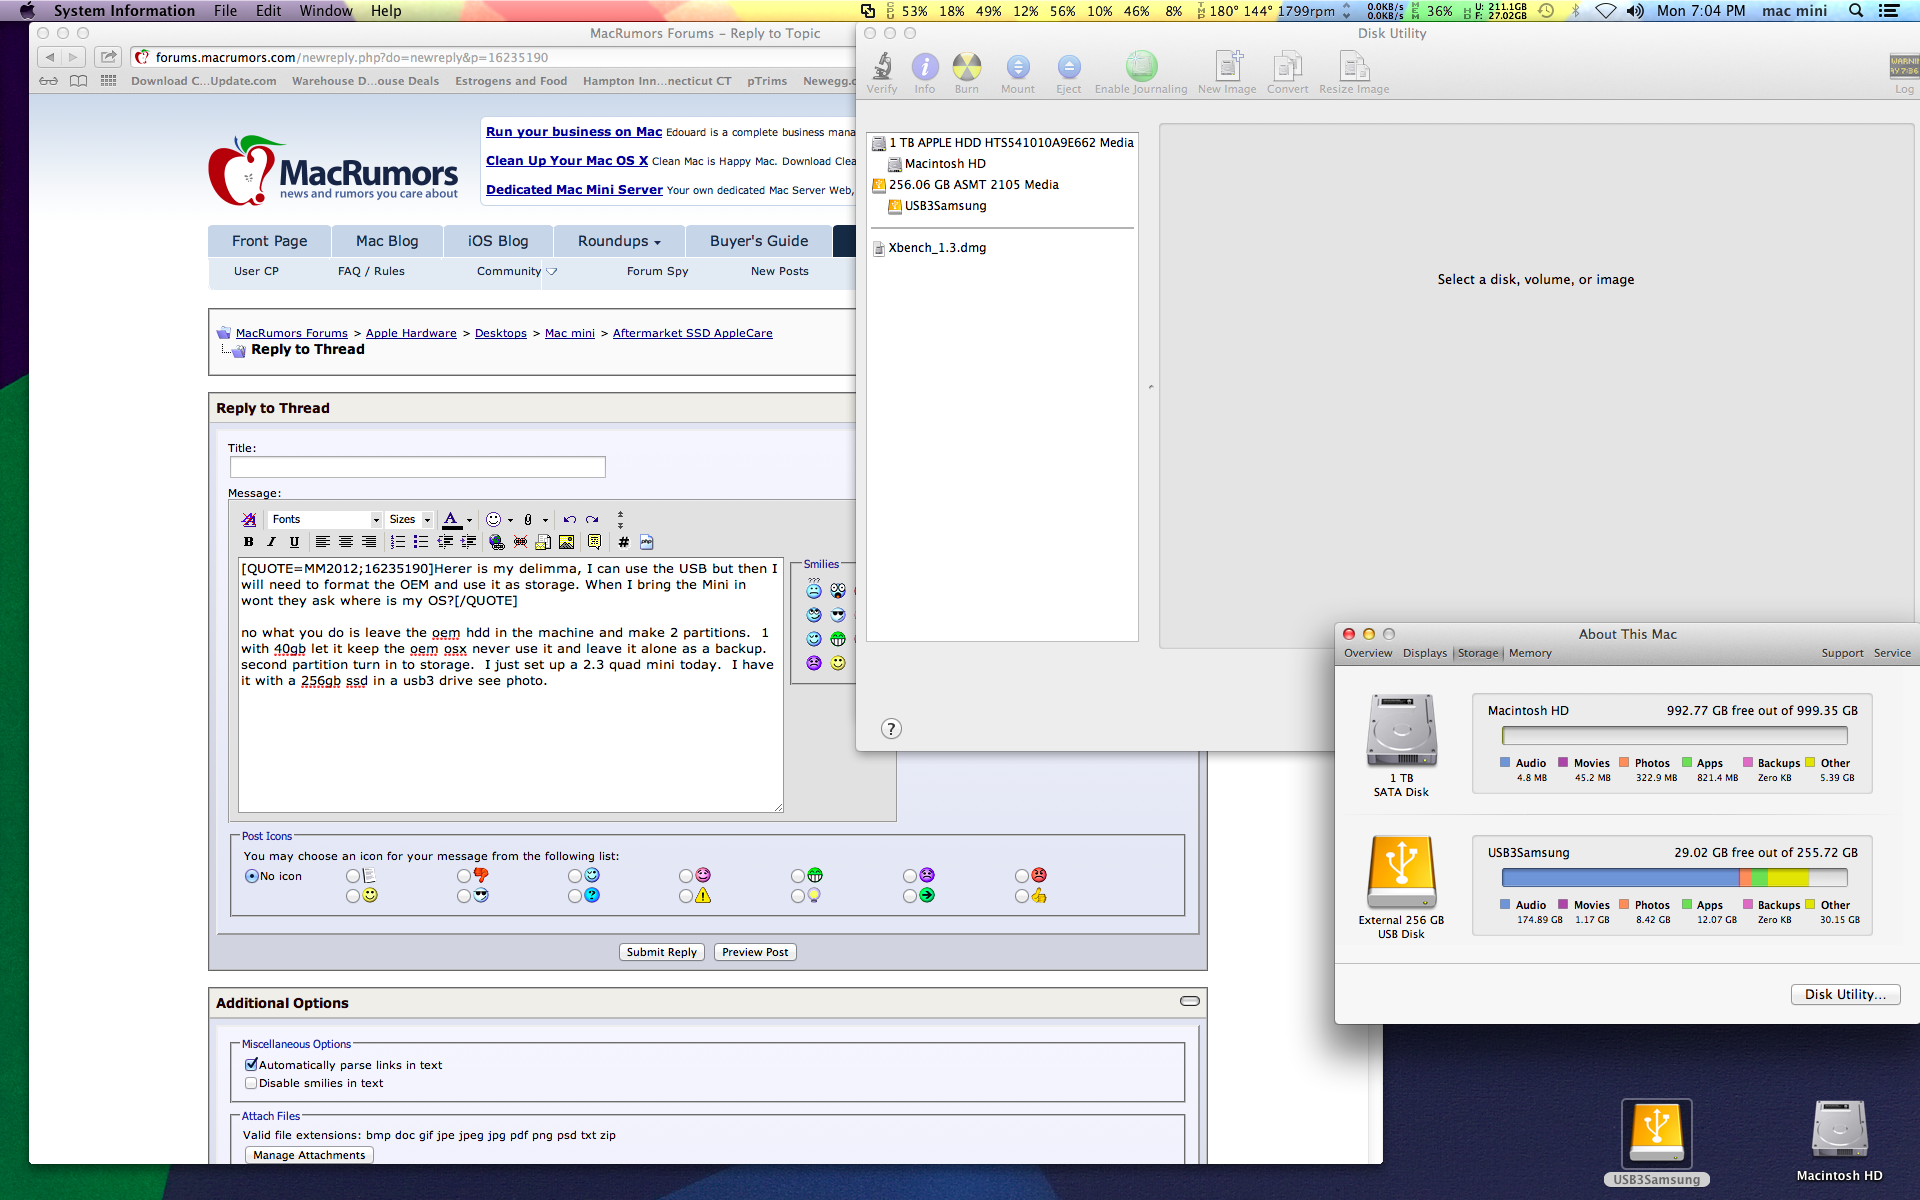
Task: Select the thumbs up post icon radio
Action: (x=1021, y=896)
